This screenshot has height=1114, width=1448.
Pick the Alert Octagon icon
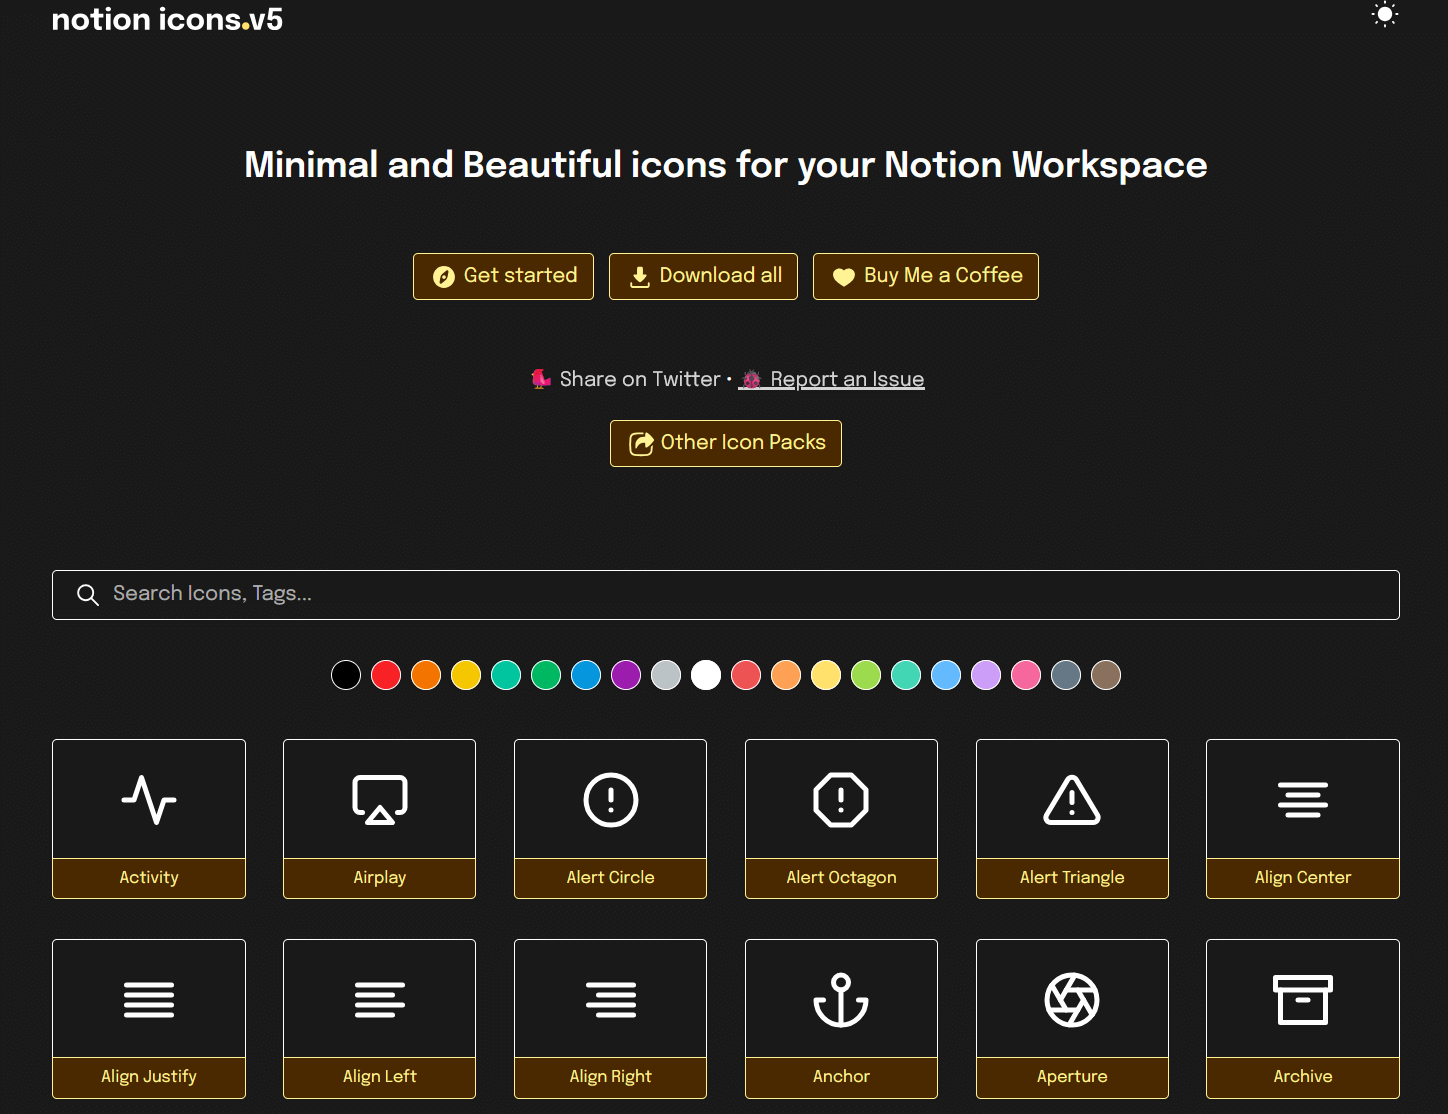pyautogui.click(x=841, y=819)
